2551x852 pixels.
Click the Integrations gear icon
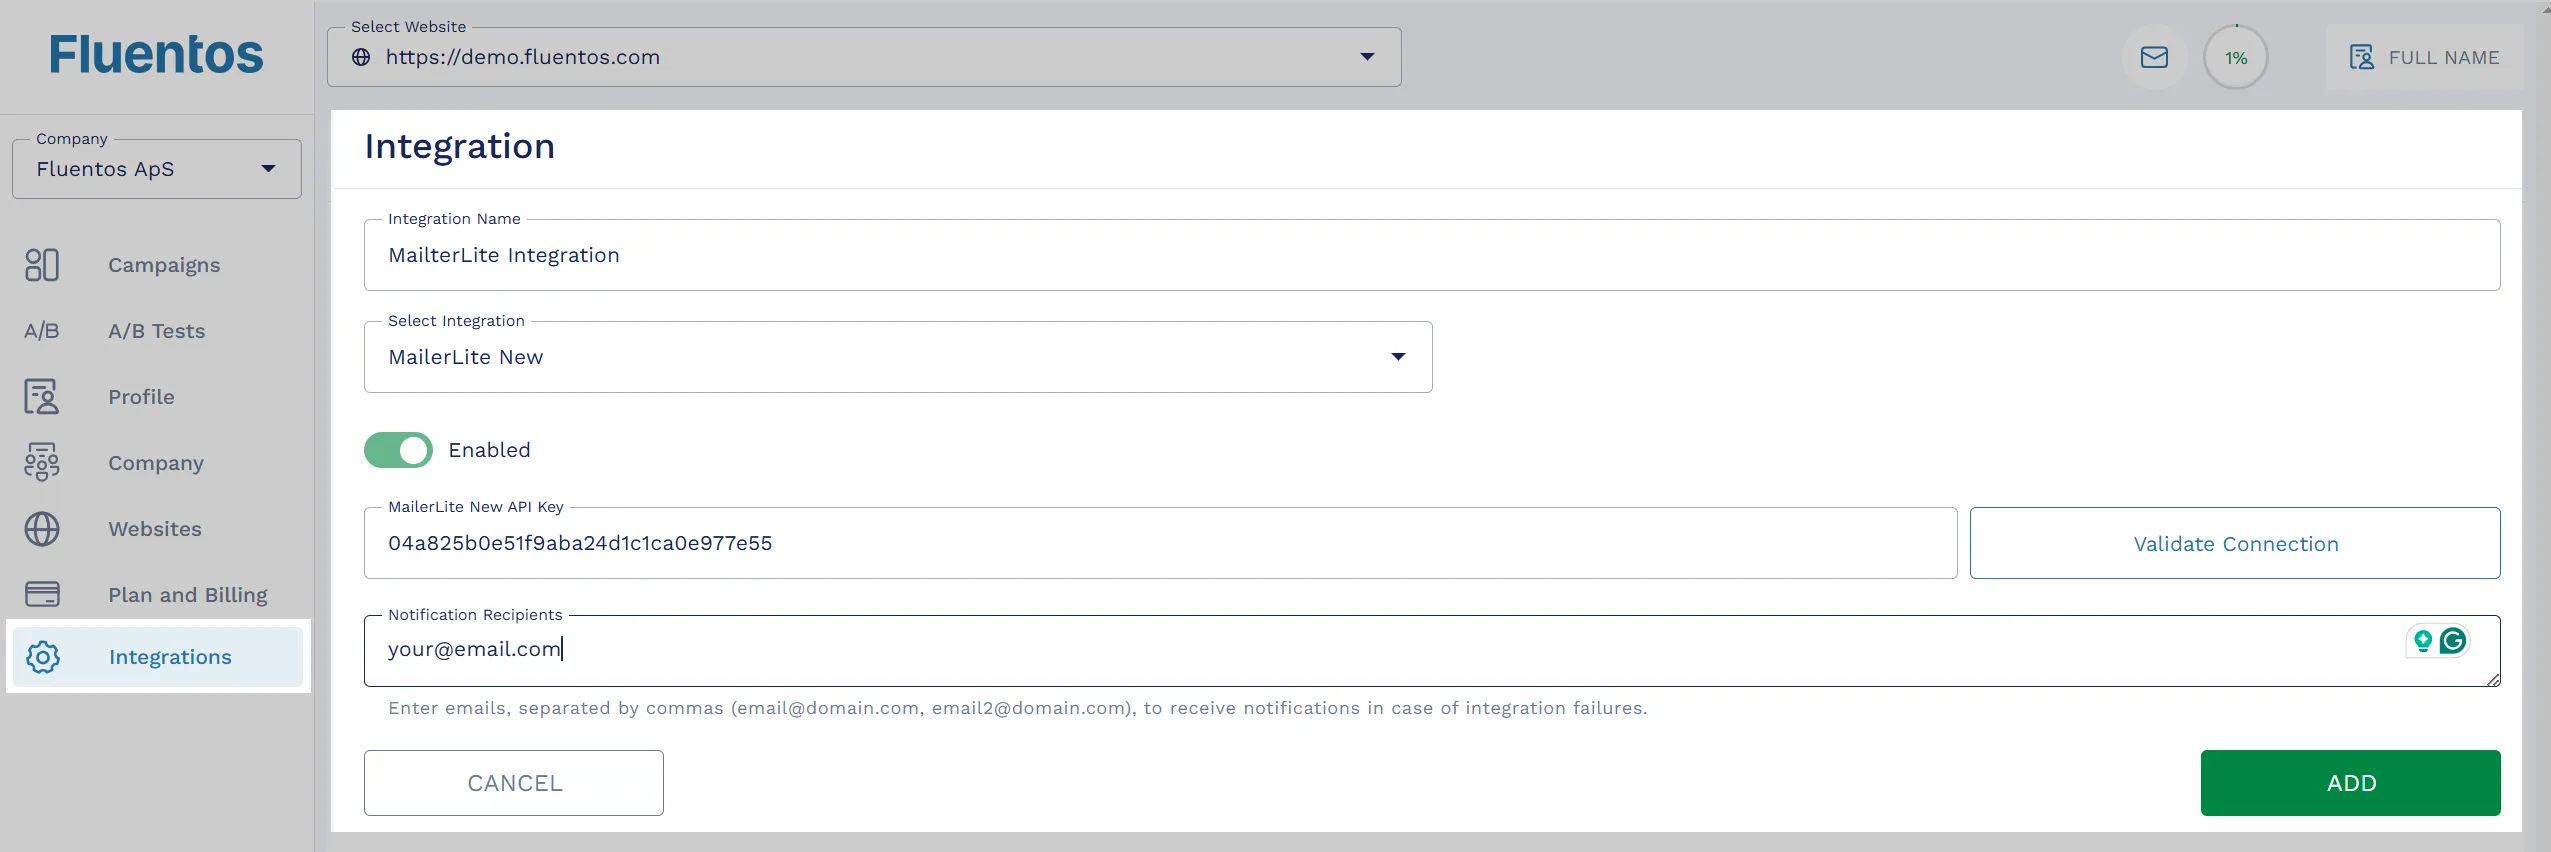(x=43, y=657)
